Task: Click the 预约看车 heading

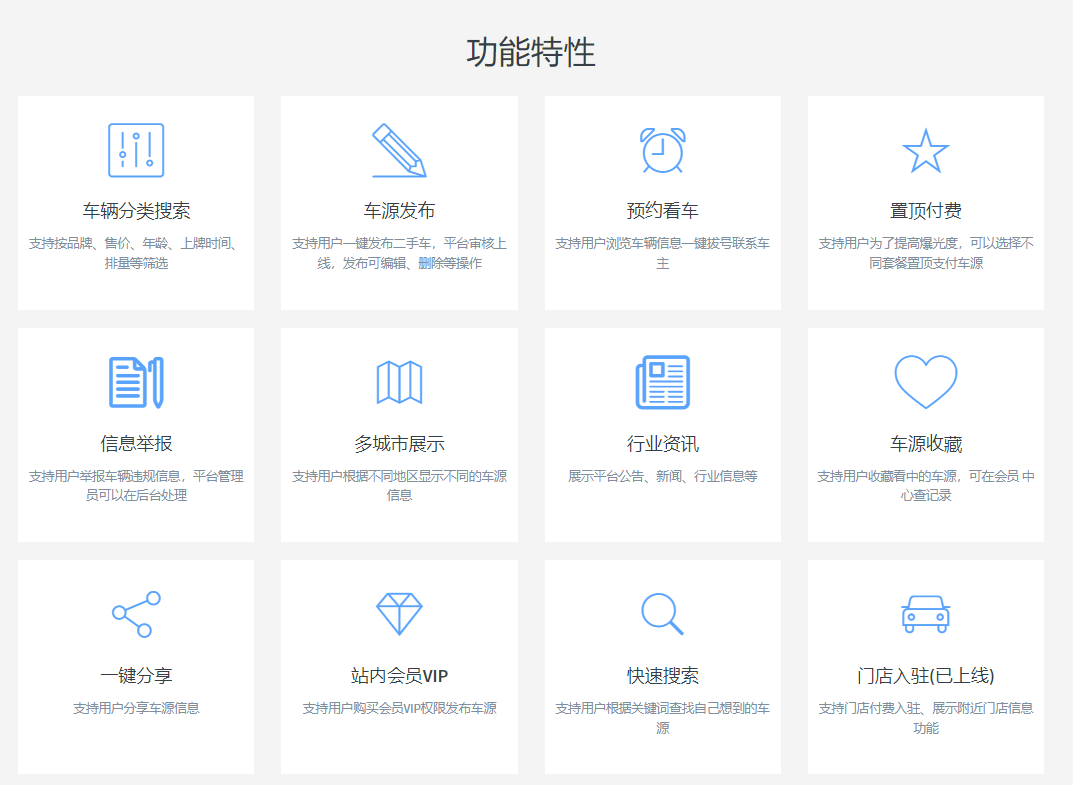Action: [662, 211]
